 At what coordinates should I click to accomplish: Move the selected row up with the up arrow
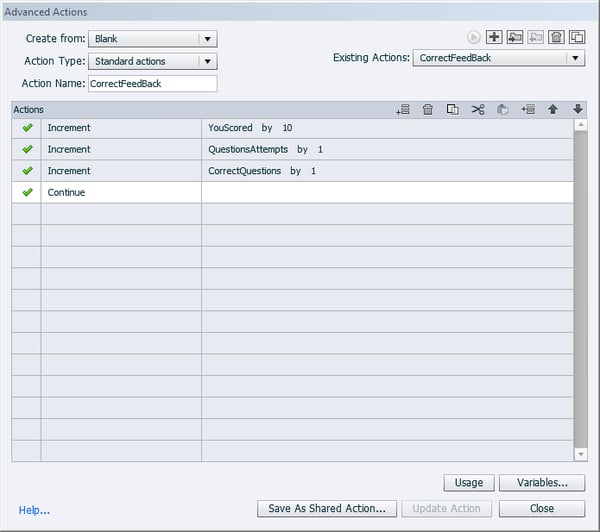click(553, 109)
